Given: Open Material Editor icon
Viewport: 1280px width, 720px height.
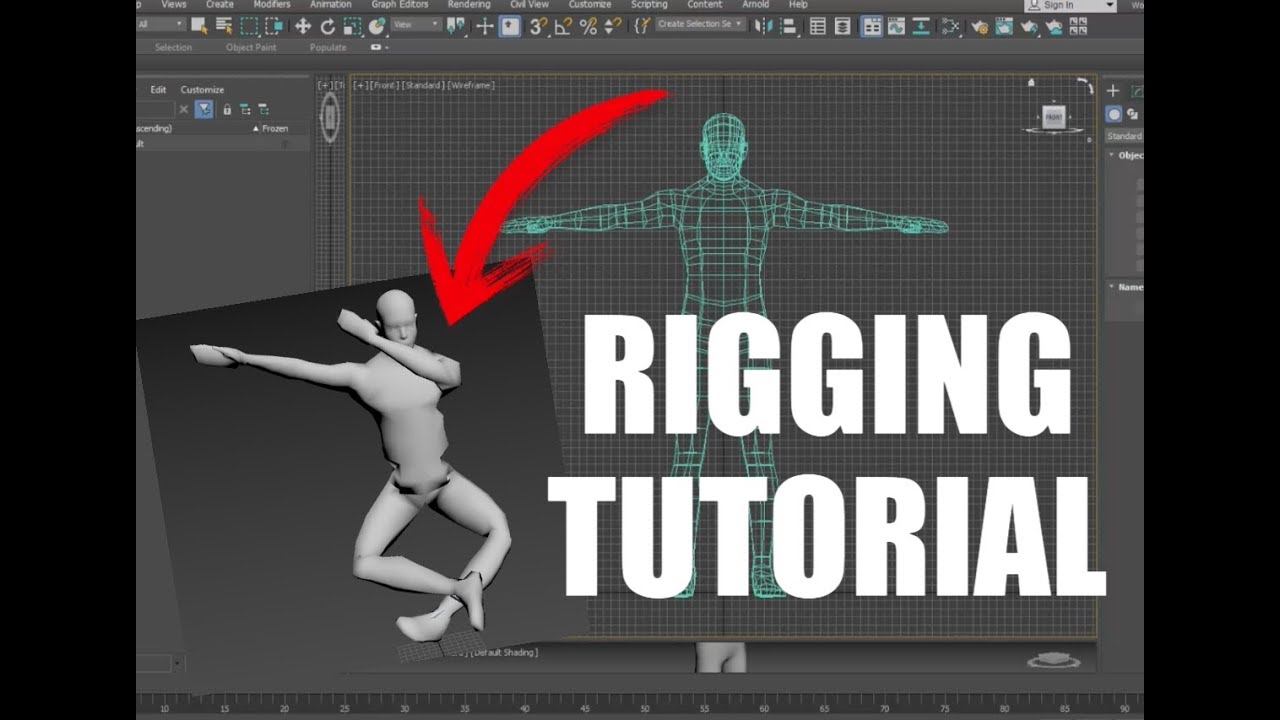Looking at the screenshot, I should coord(951,26).
